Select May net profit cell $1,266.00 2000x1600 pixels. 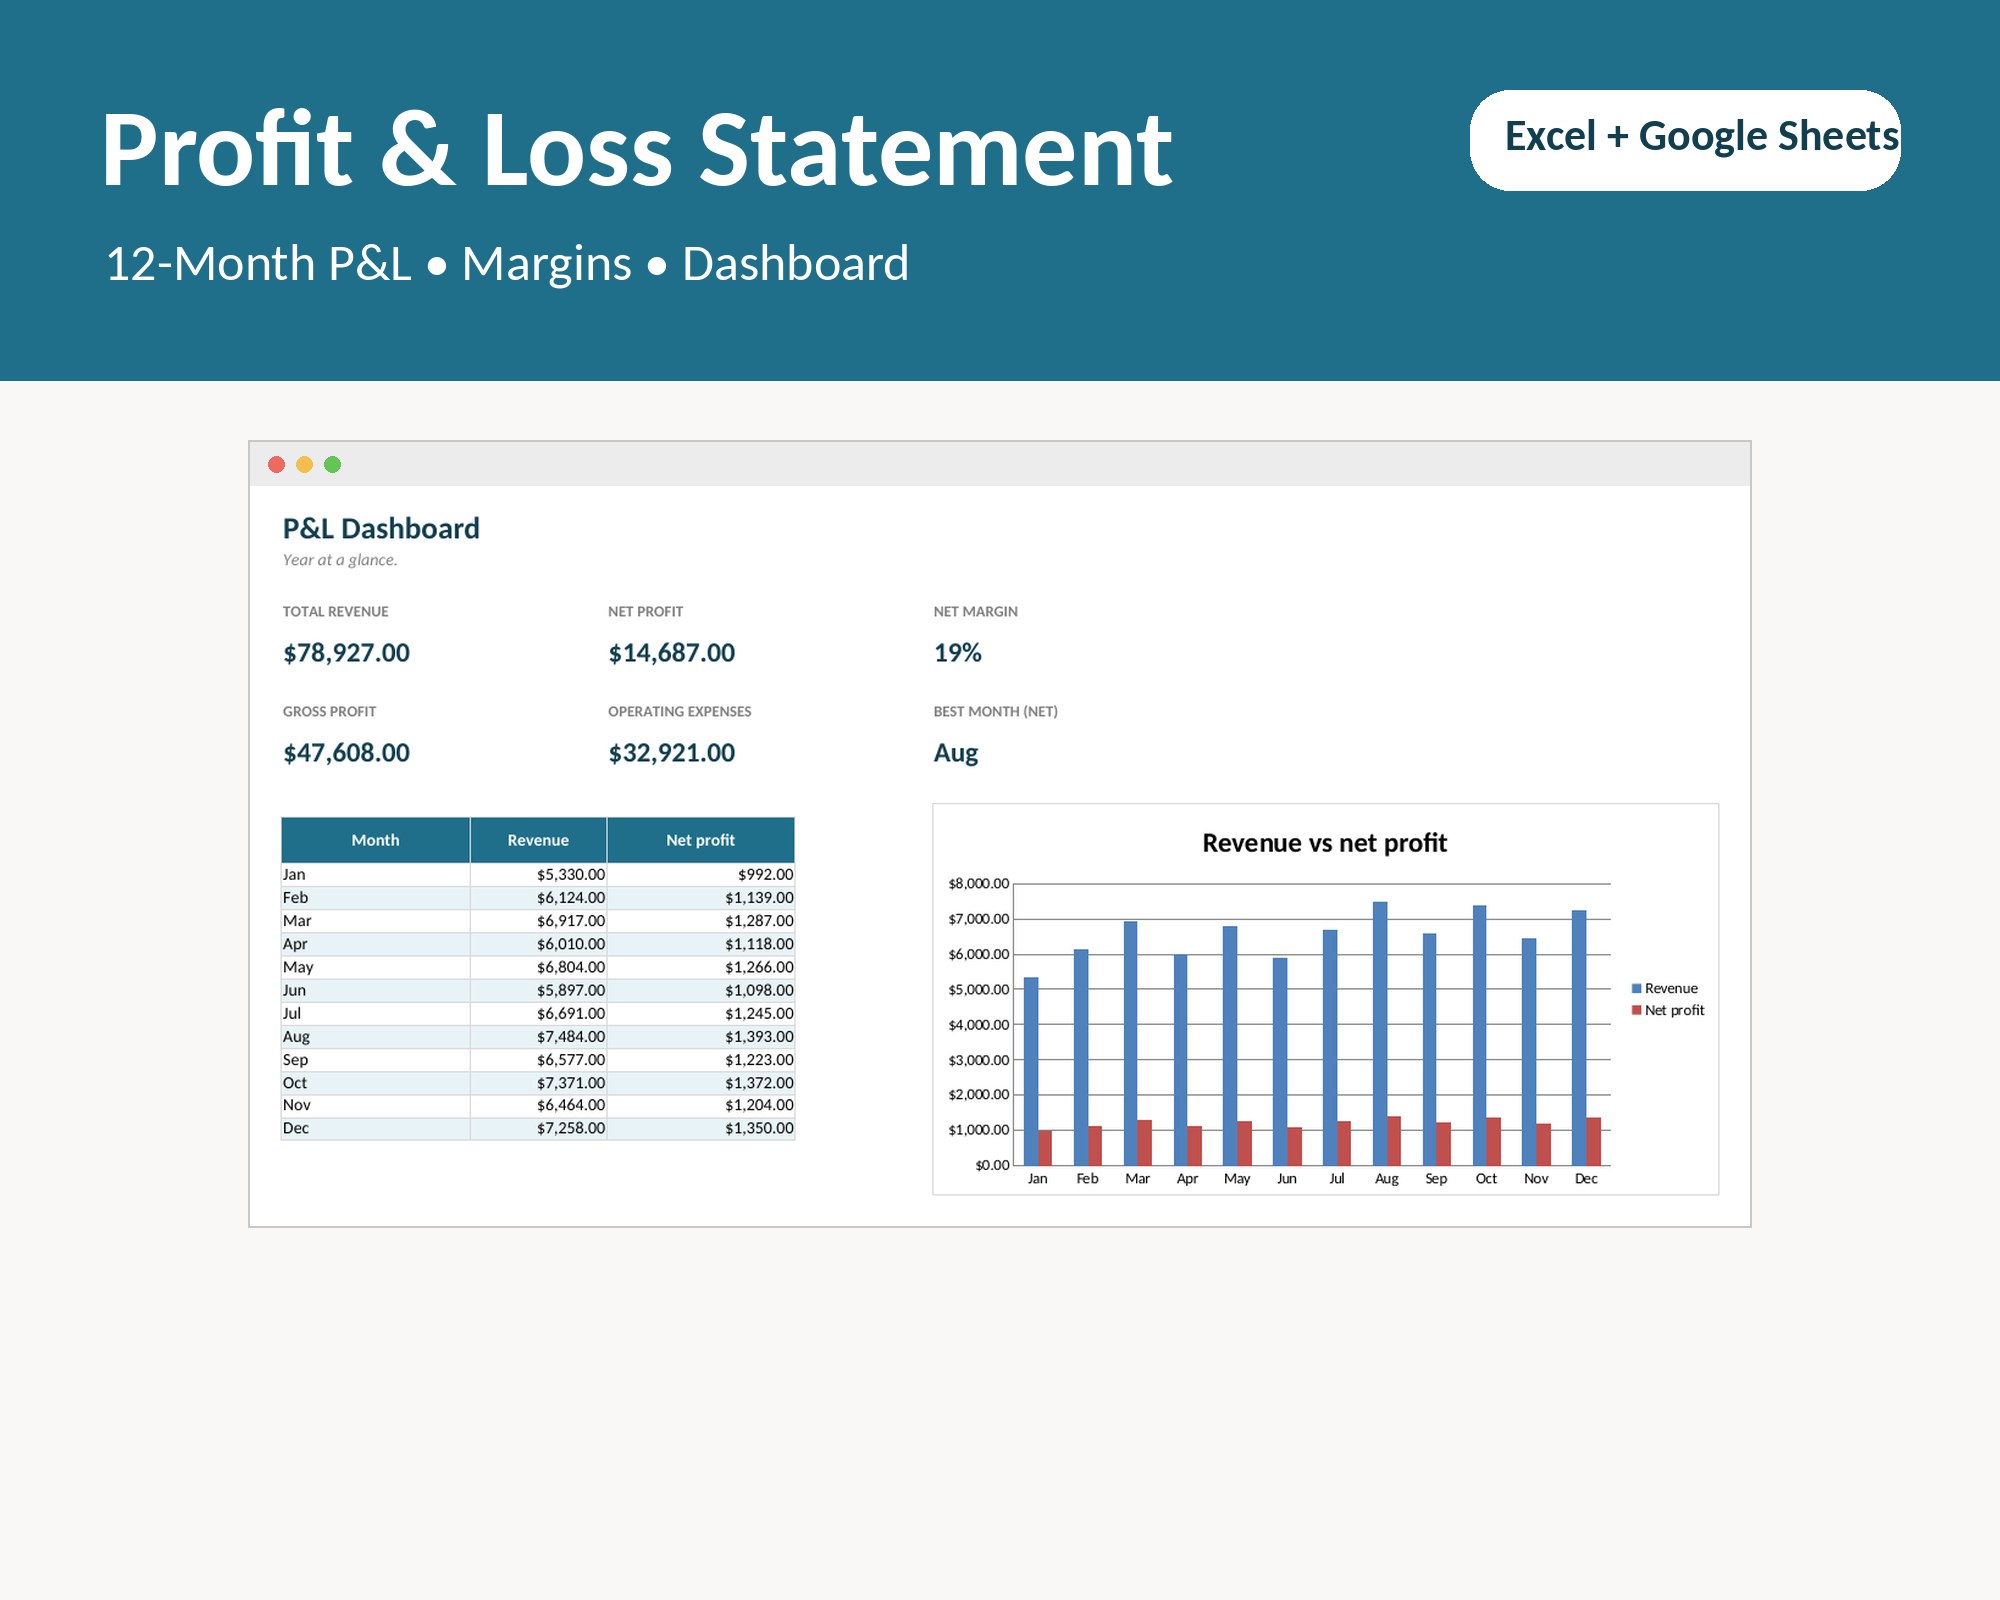pos(700,967)
